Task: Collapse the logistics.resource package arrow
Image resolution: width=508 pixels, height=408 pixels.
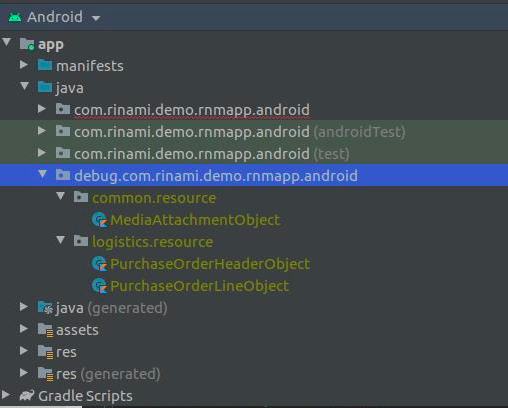Action: click(61, 240)
